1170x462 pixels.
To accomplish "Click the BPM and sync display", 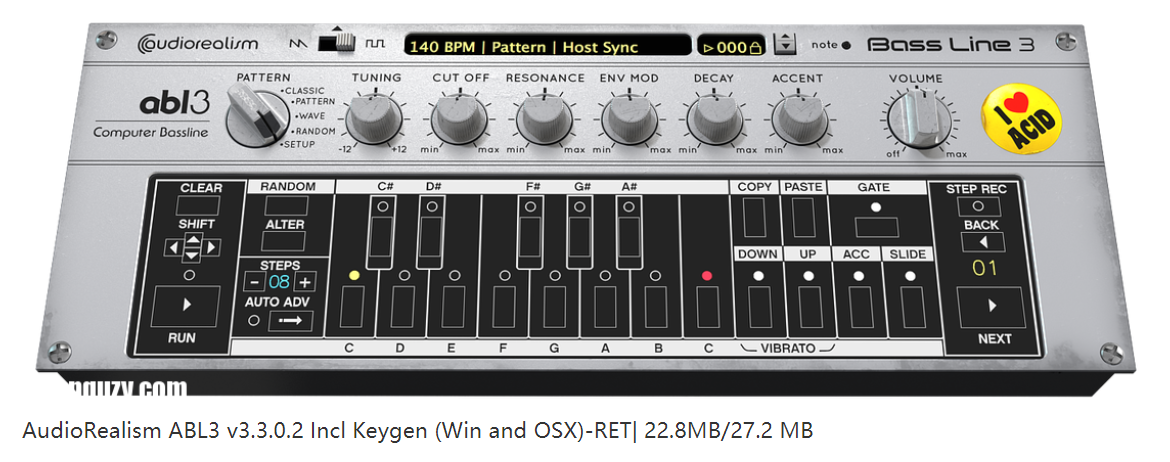I will click(547, 46).
